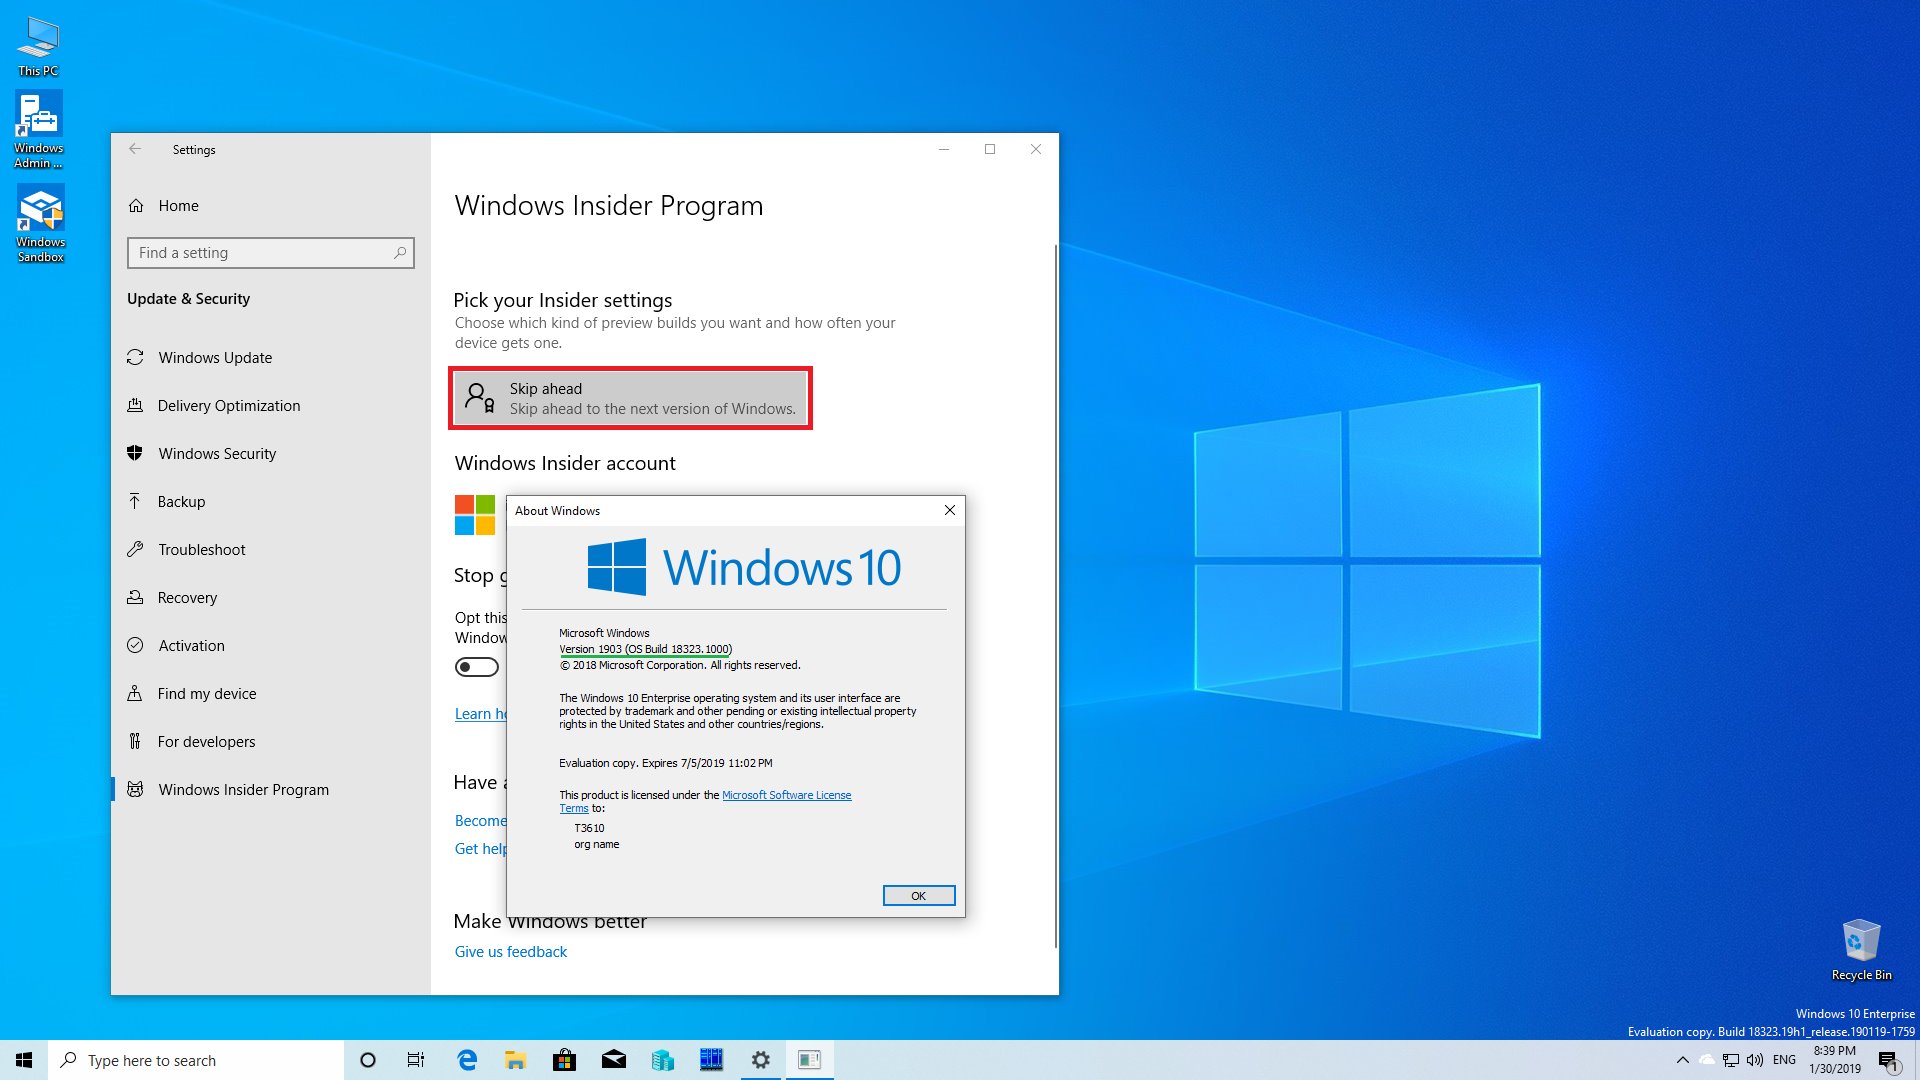The width and height of the screenshot is (1920, 1080).
Task: Maximize the Settings window
Action: click(x=990, y=149)
